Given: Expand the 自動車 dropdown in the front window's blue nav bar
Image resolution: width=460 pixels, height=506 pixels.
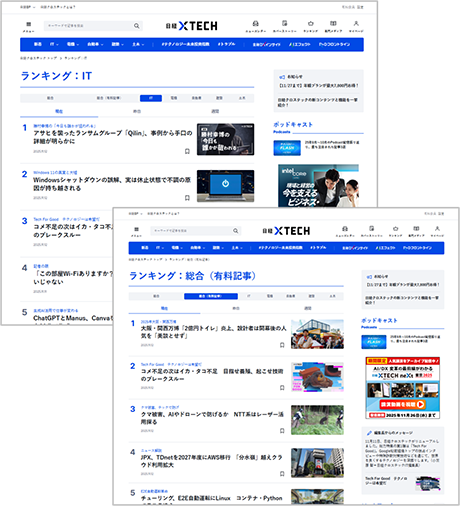Looking at the screenshot, I should pos(198,248).
